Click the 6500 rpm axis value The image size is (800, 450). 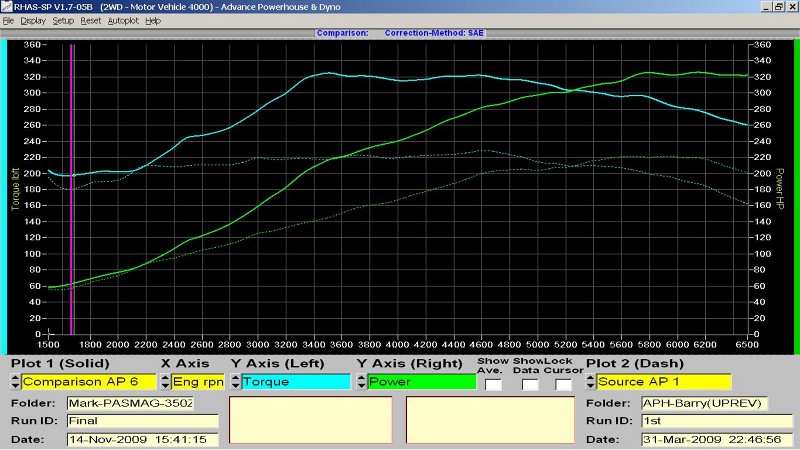point(747,345)
